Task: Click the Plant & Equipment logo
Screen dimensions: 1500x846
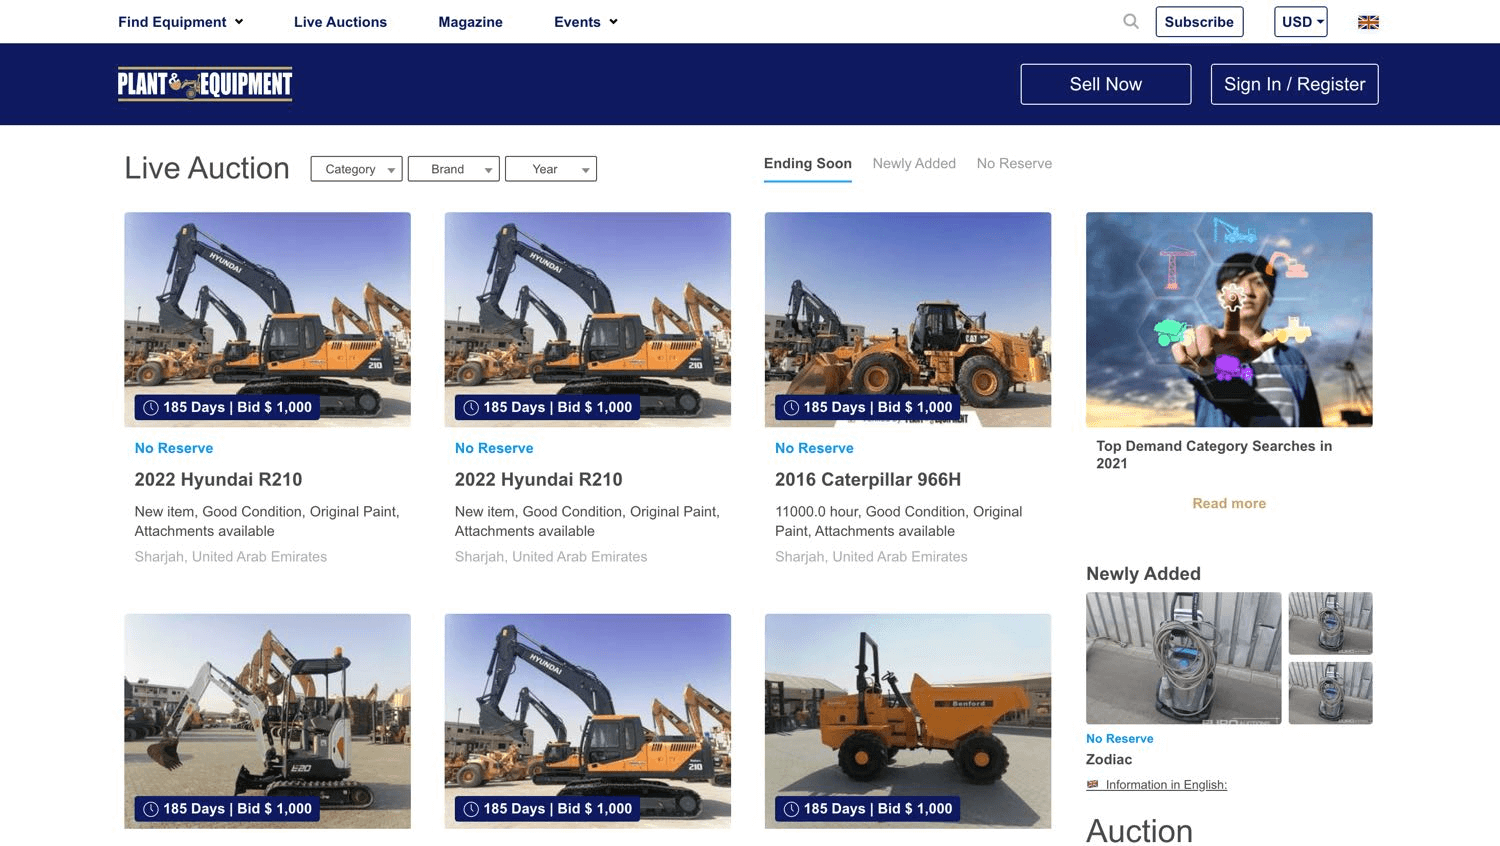Action: point(205,84)
